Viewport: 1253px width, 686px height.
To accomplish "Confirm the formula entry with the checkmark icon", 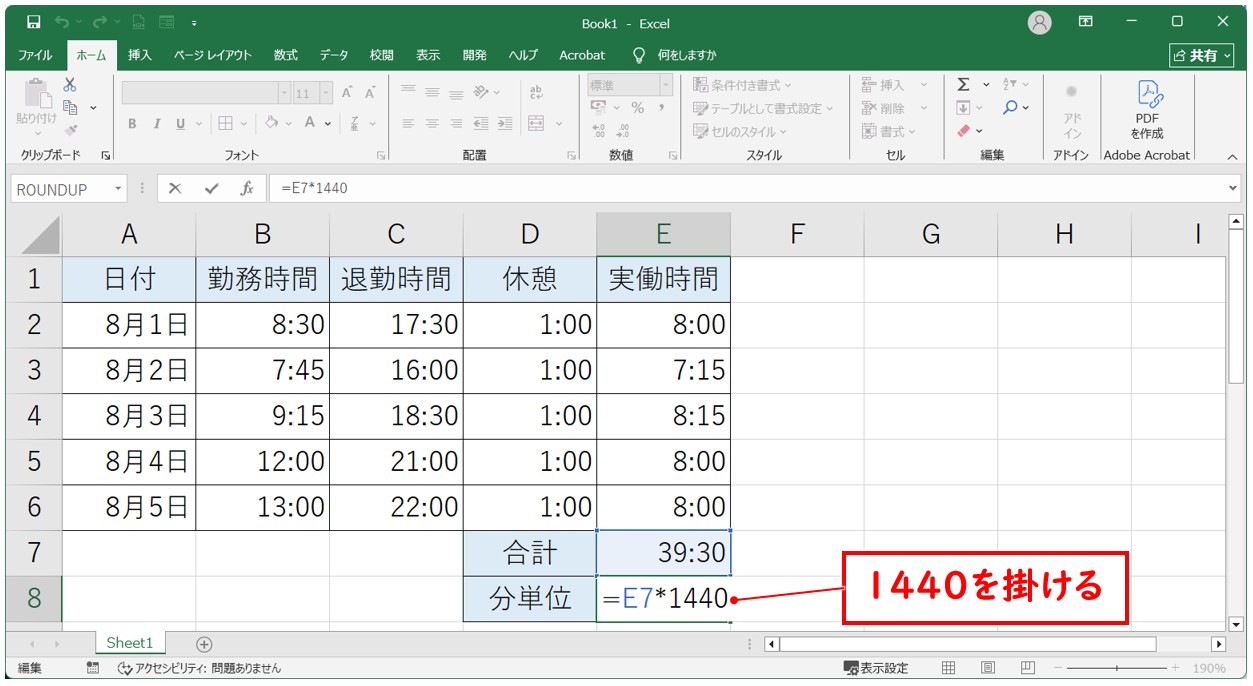I will [x=211, y=188].
